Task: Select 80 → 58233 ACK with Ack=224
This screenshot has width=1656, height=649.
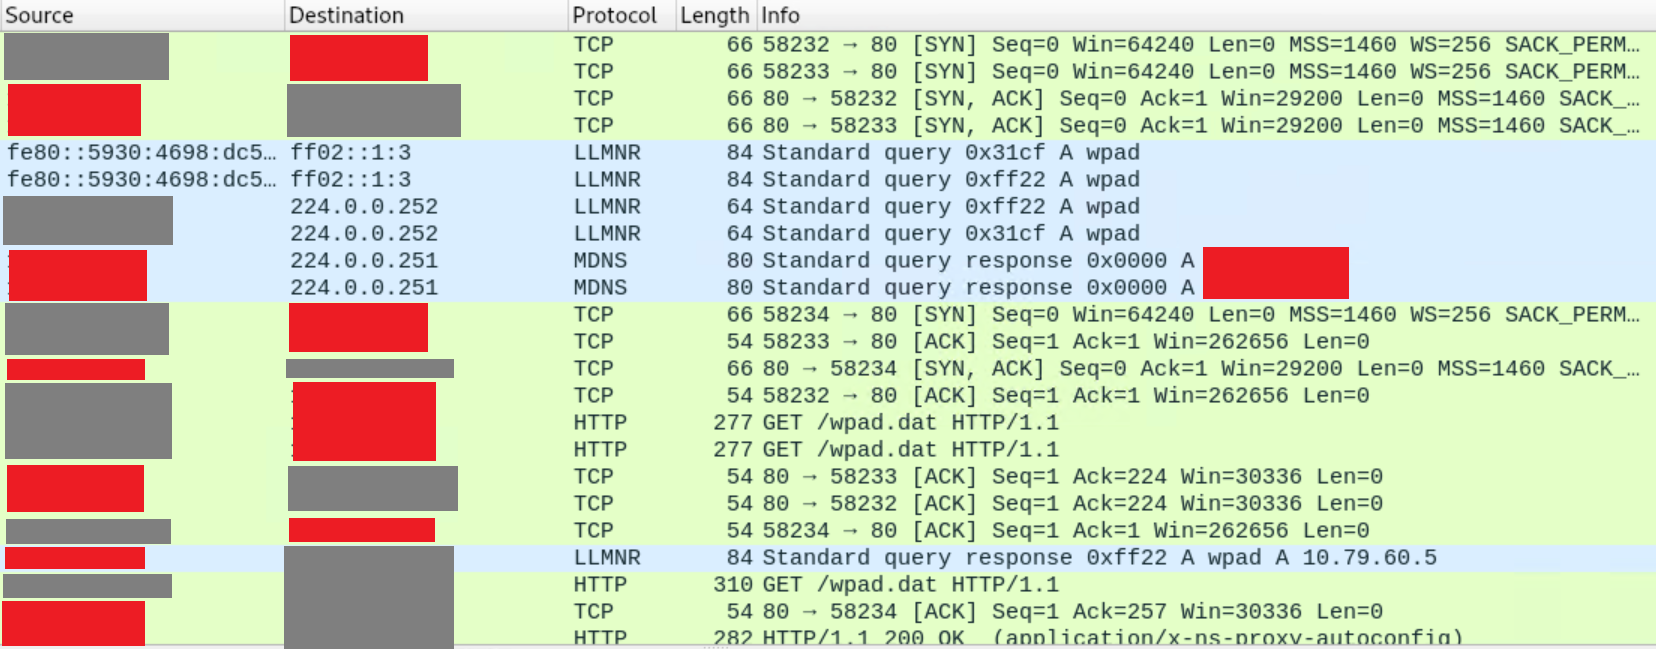Action: pyautogui.click(x=1000, y=477)
